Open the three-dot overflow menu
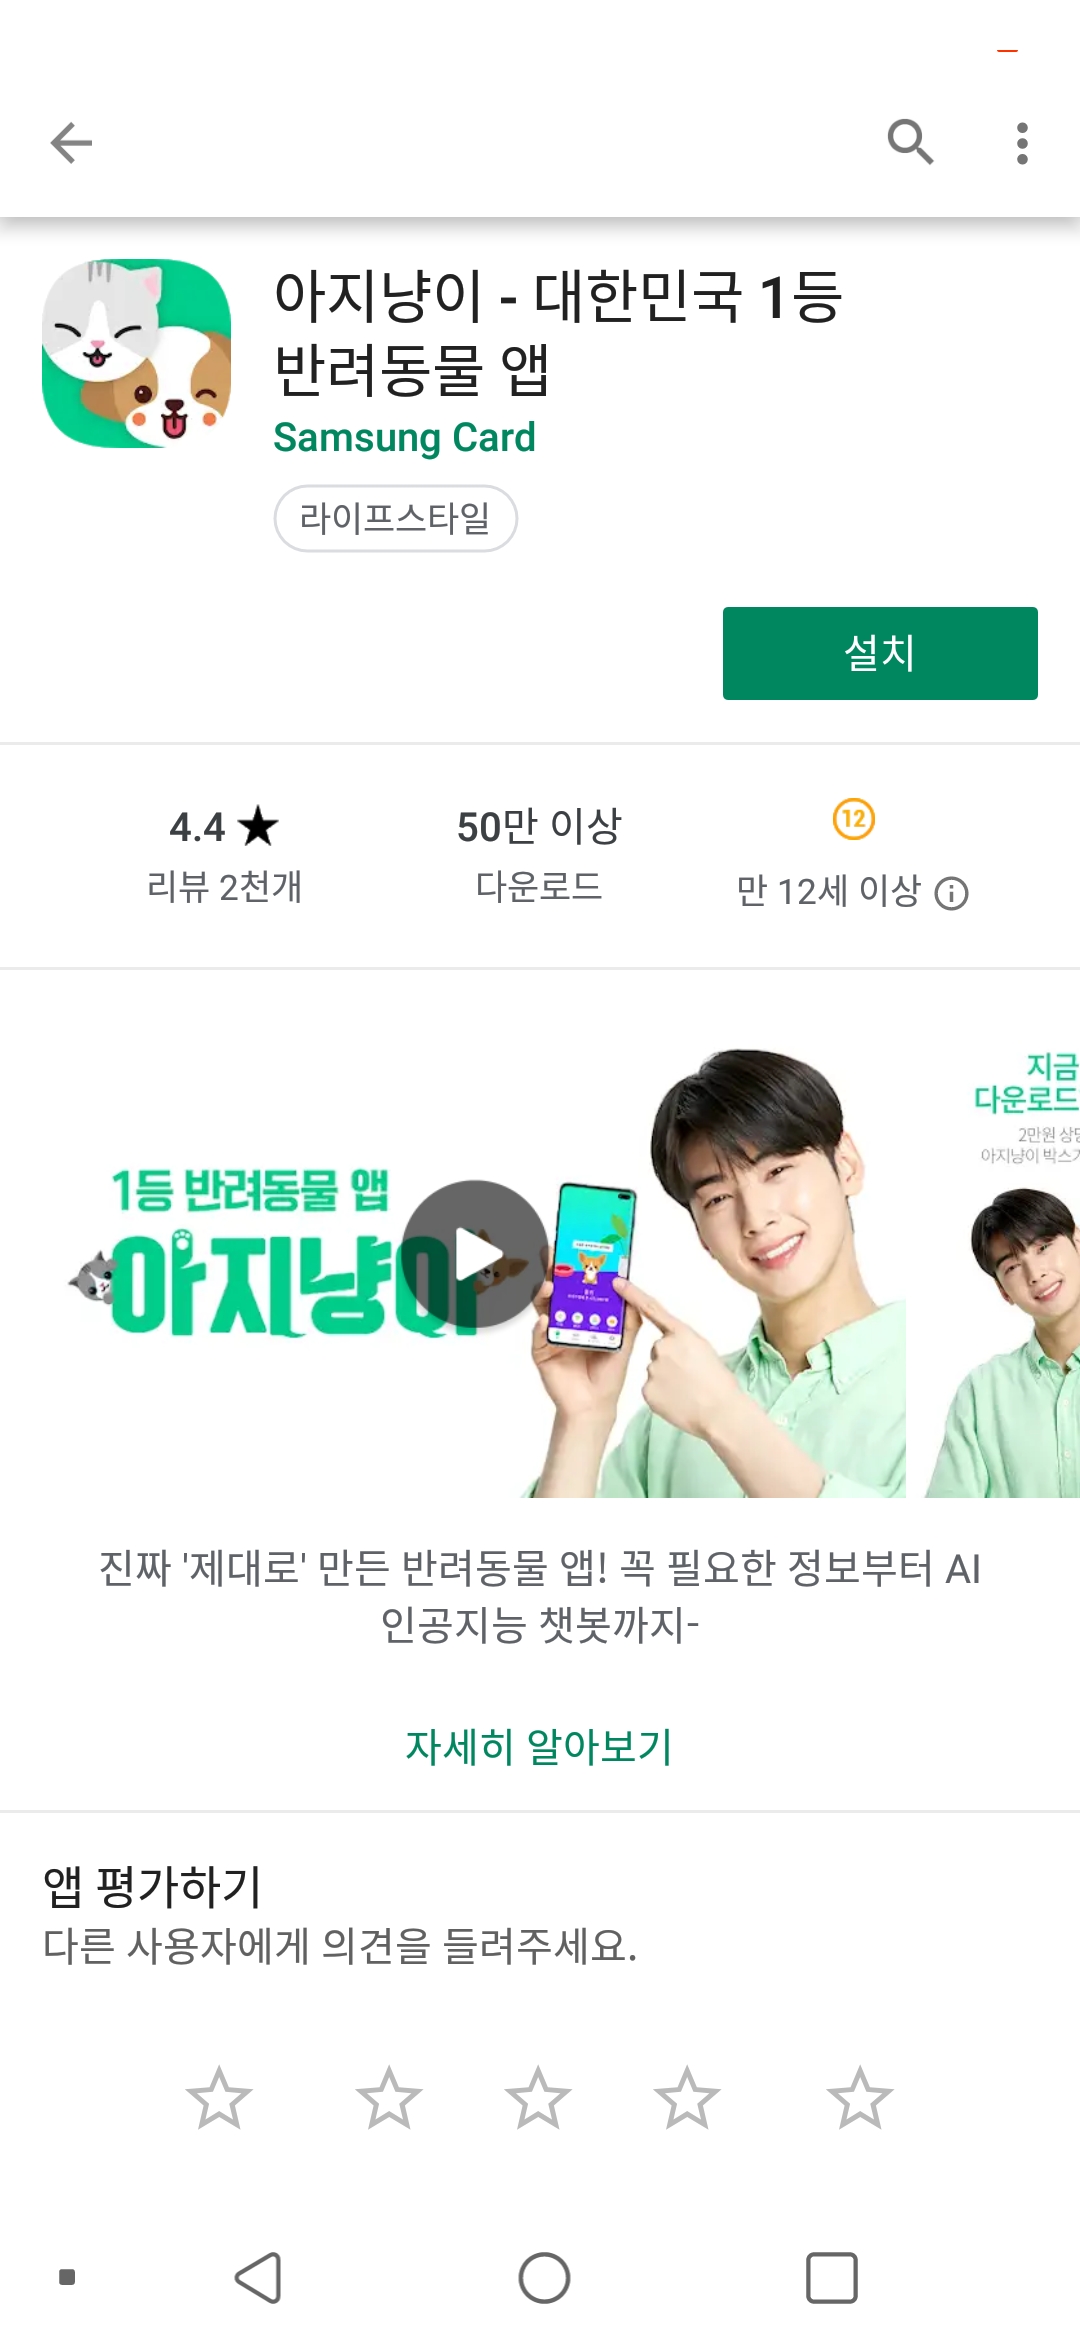This screenshot has height=2340, width=1080. (x=1021, y=143)
